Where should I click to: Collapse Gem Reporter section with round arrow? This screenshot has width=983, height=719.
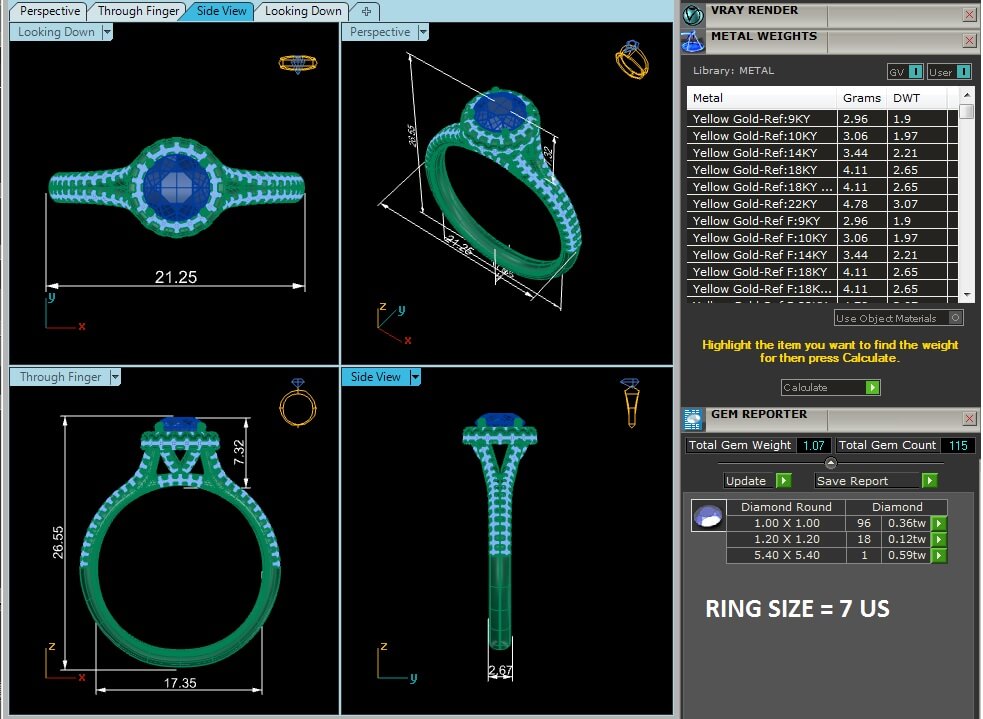tap(830, 463)
